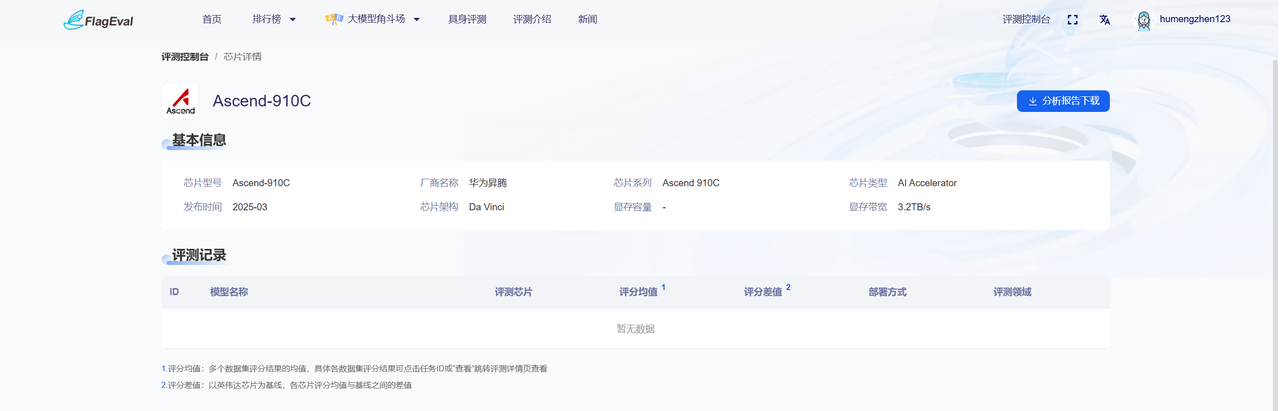
Task: Click the manufacturer value 华为昇腾
Action: (x=488, y=183)
